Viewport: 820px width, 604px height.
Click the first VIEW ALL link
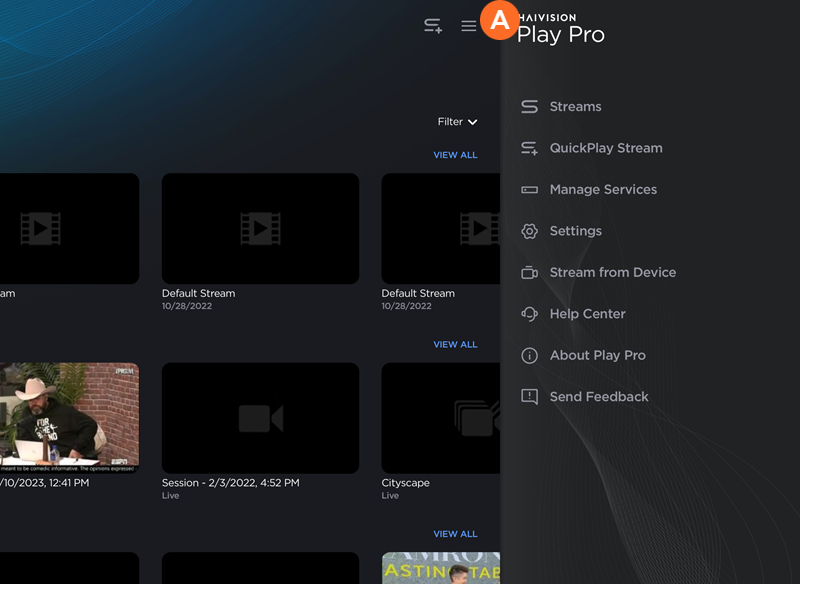coord(455,155)
